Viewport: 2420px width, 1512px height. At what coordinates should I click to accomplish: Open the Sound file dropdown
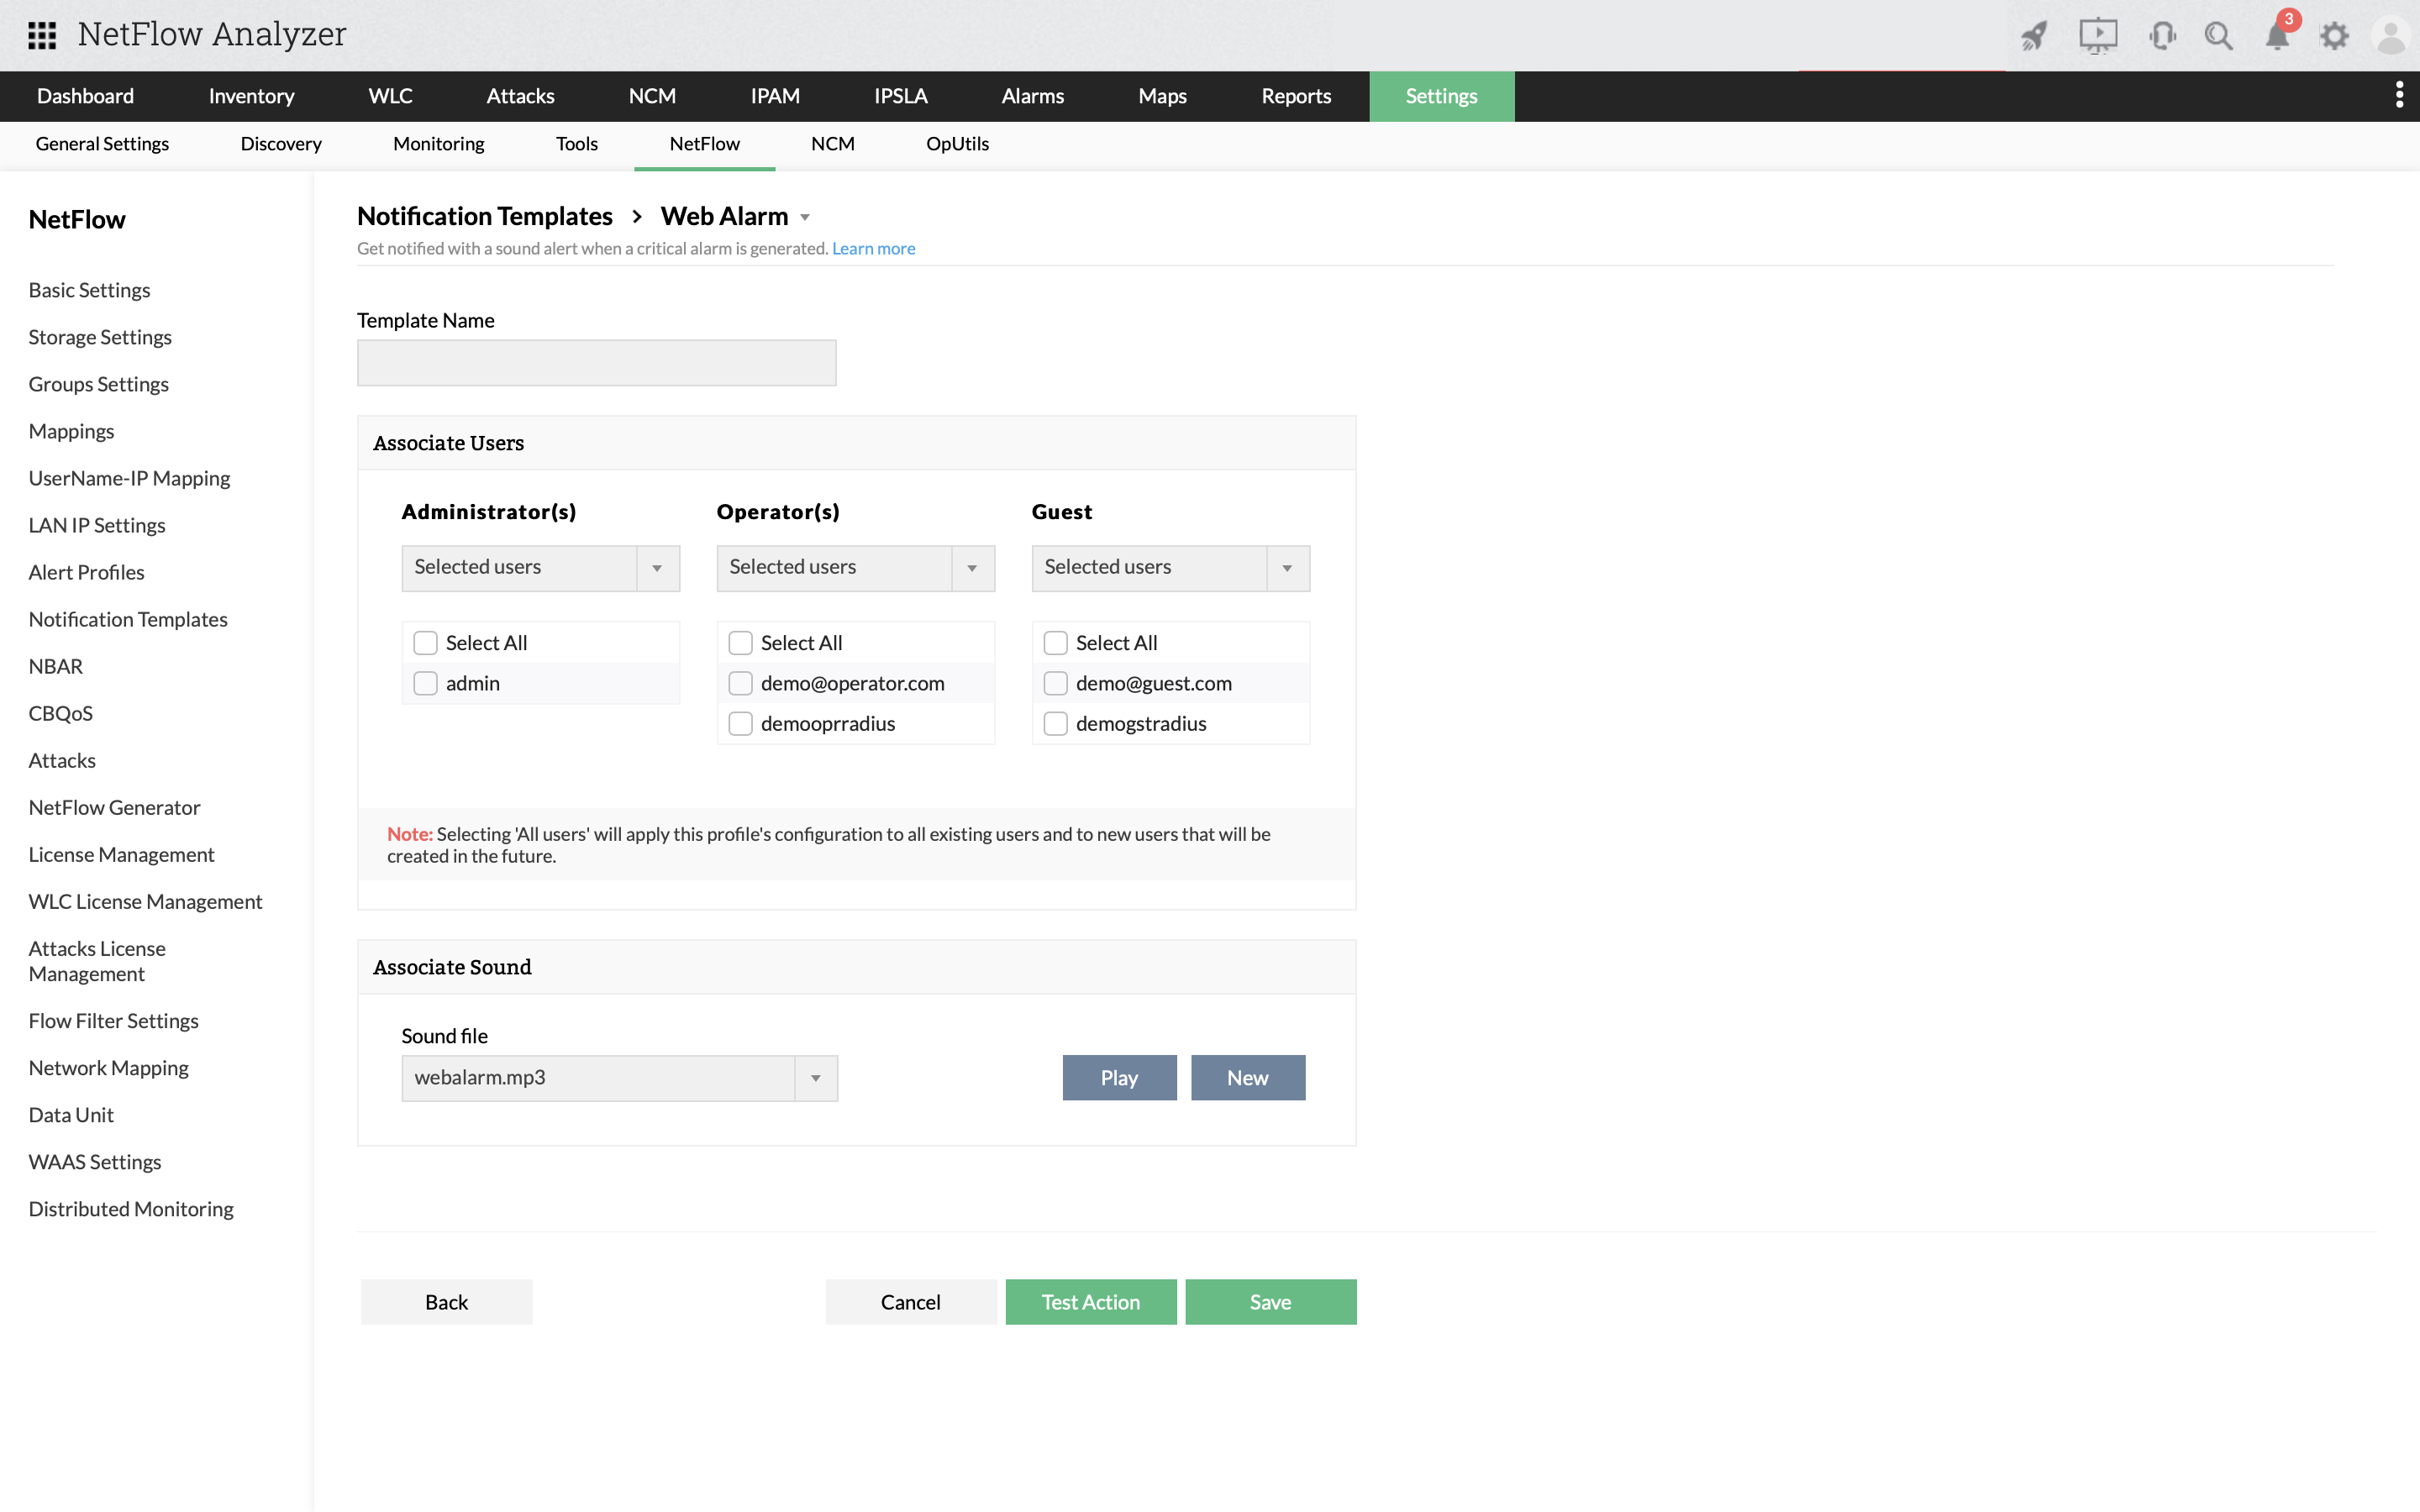(816, 1078)
